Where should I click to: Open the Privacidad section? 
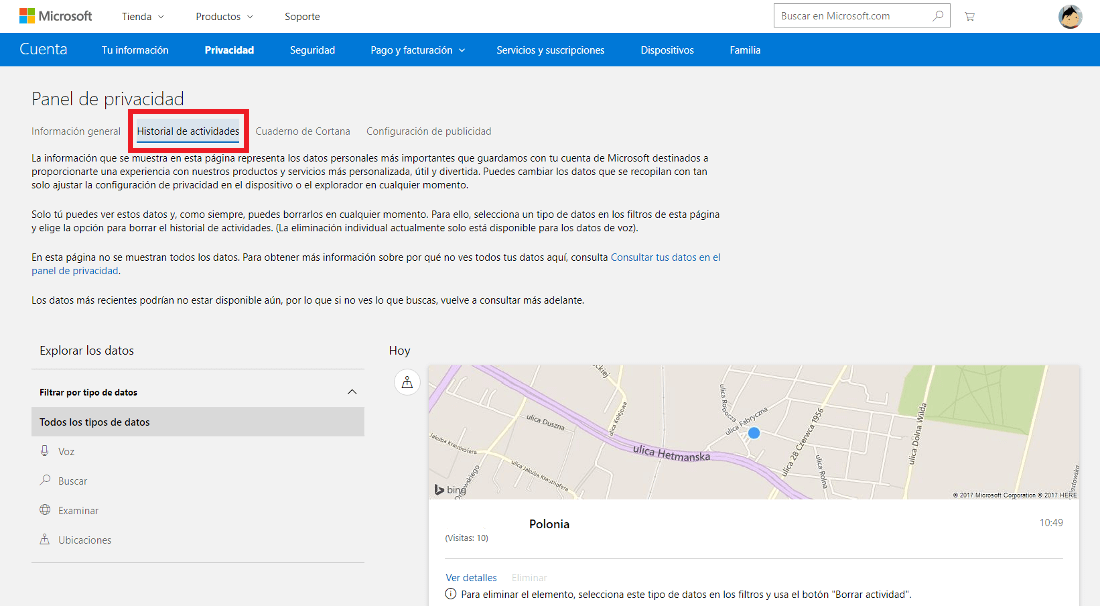(229, 50)
